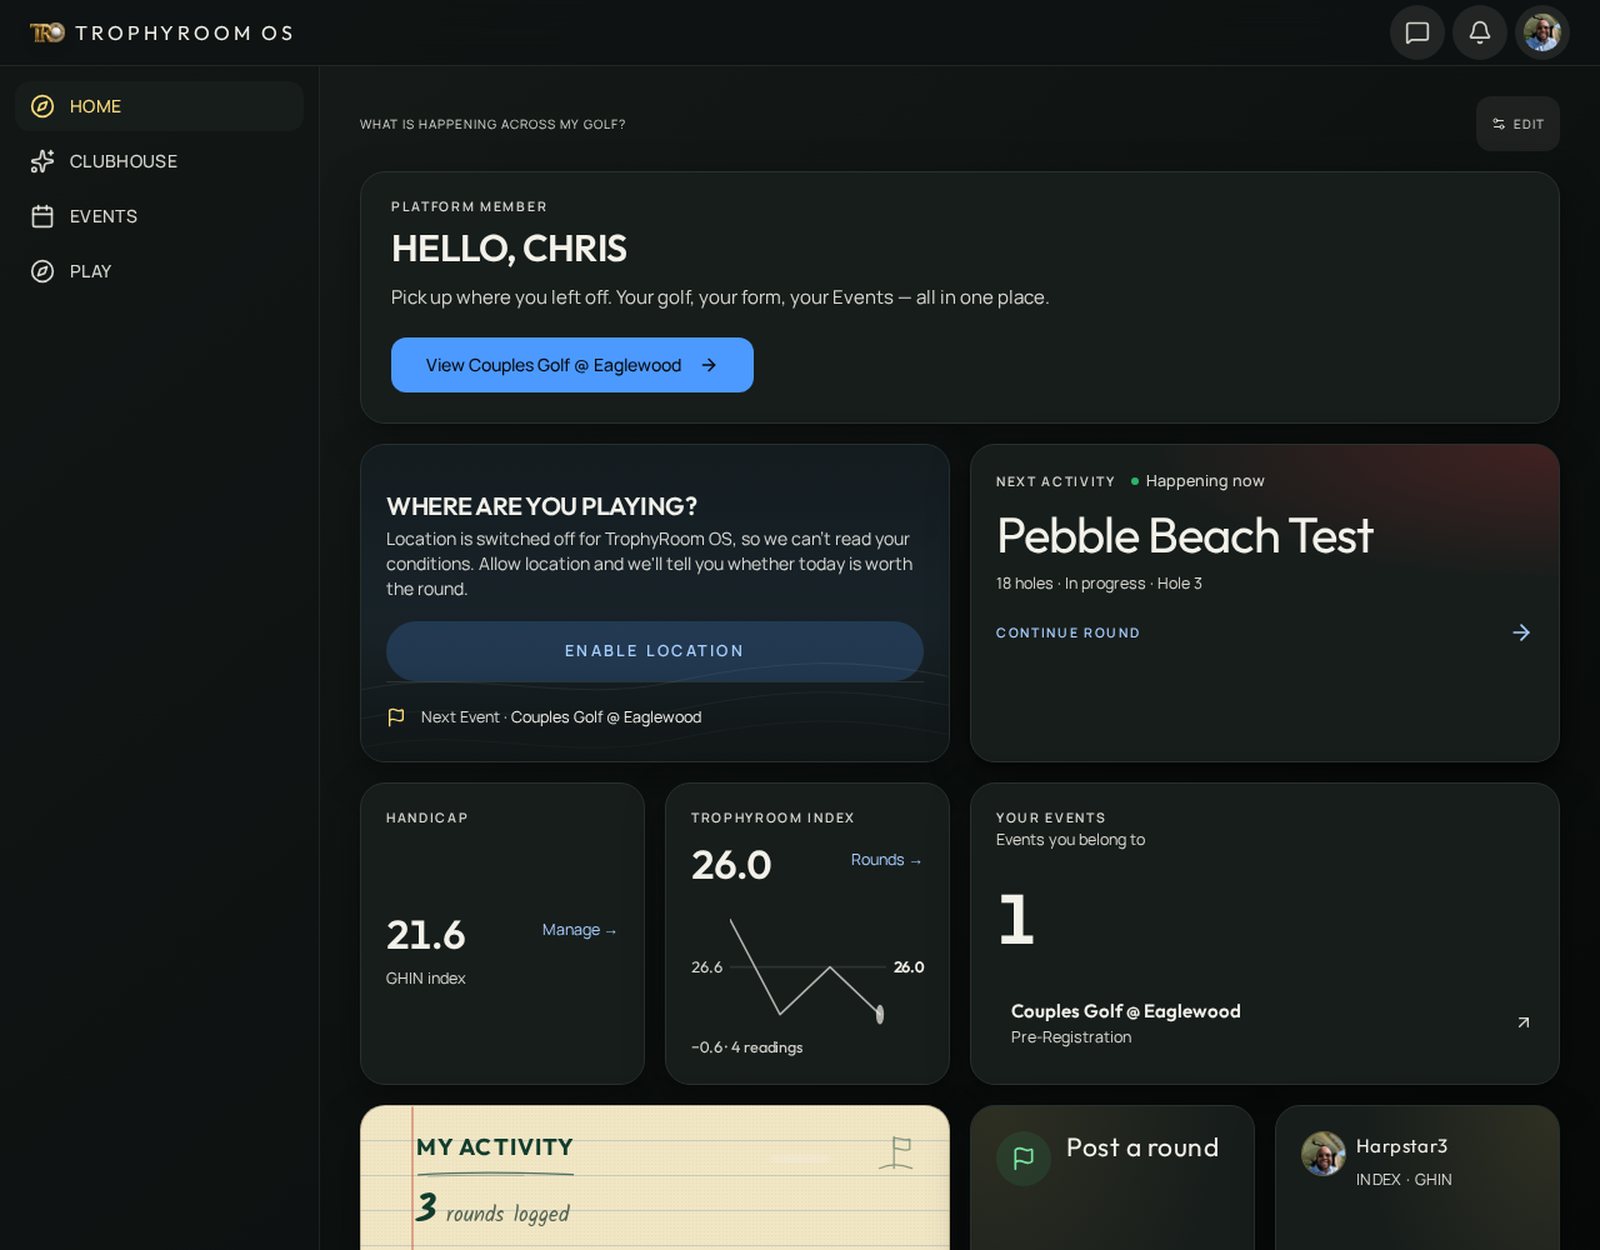Click the Harpstar3 profile name
1600x1250 pixels.
tap(1401, 1146)
